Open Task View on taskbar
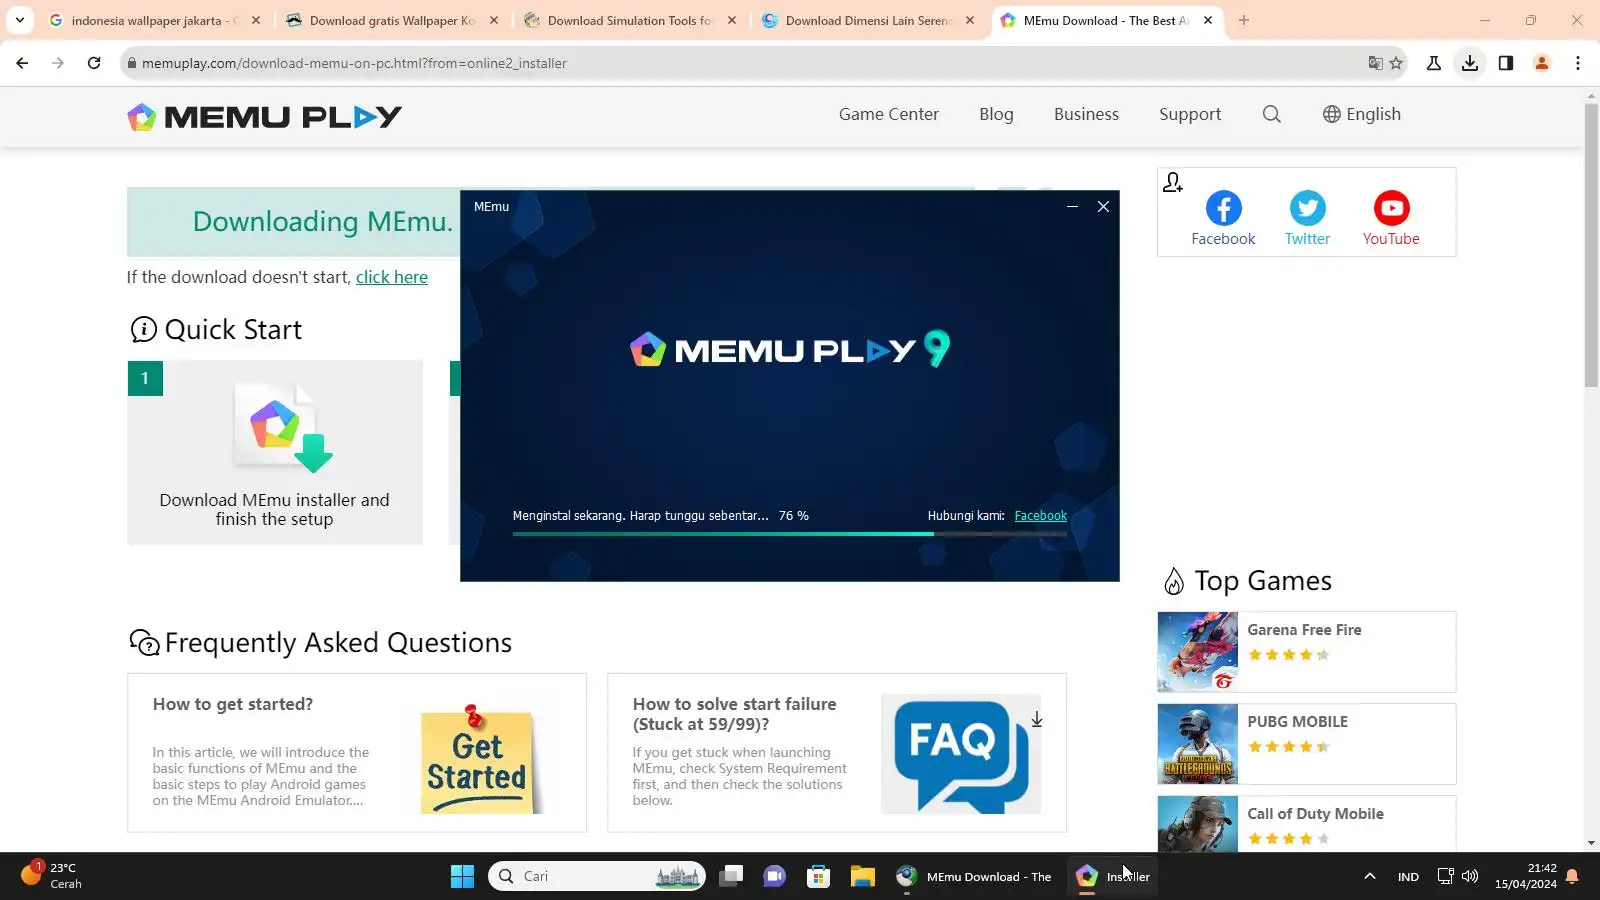This screenshot has width=1600, height=900. pos(731,877)
